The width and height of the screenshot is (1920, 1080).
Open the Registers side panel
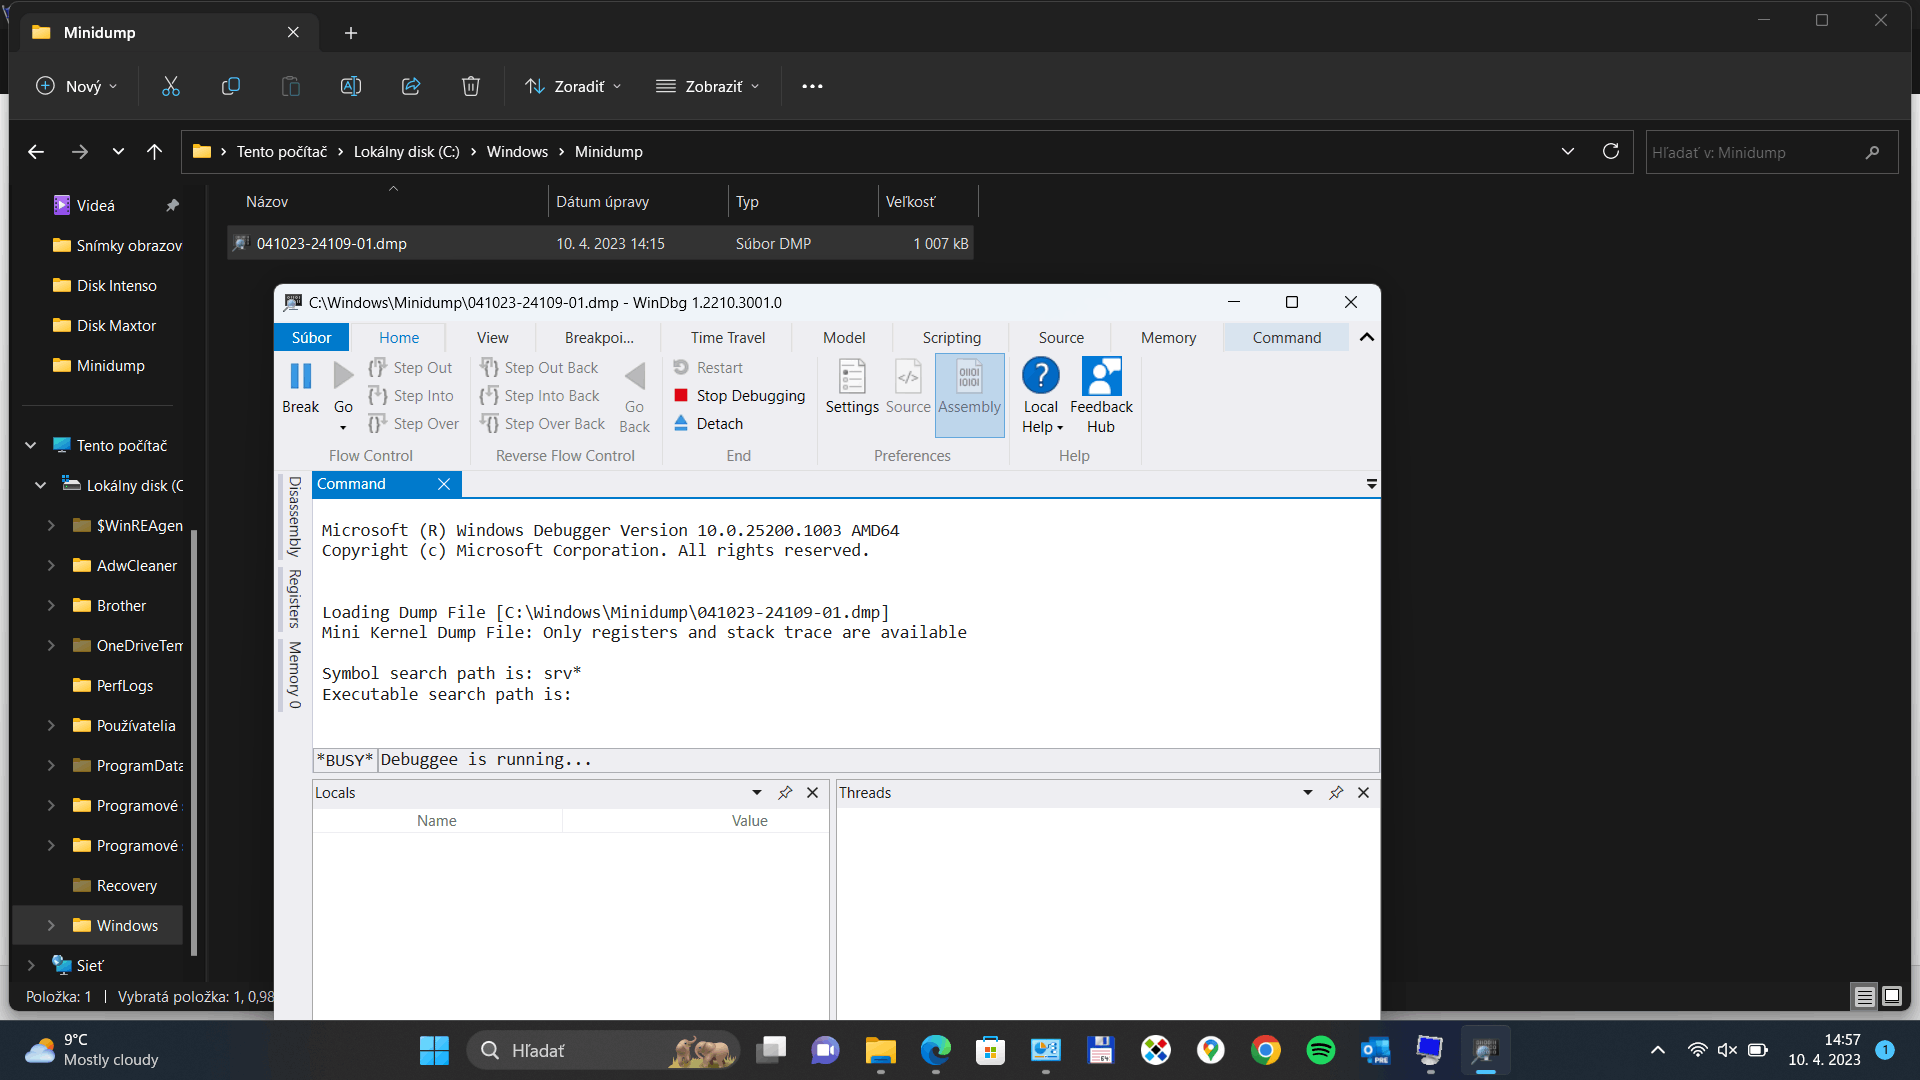coord(294,598)
